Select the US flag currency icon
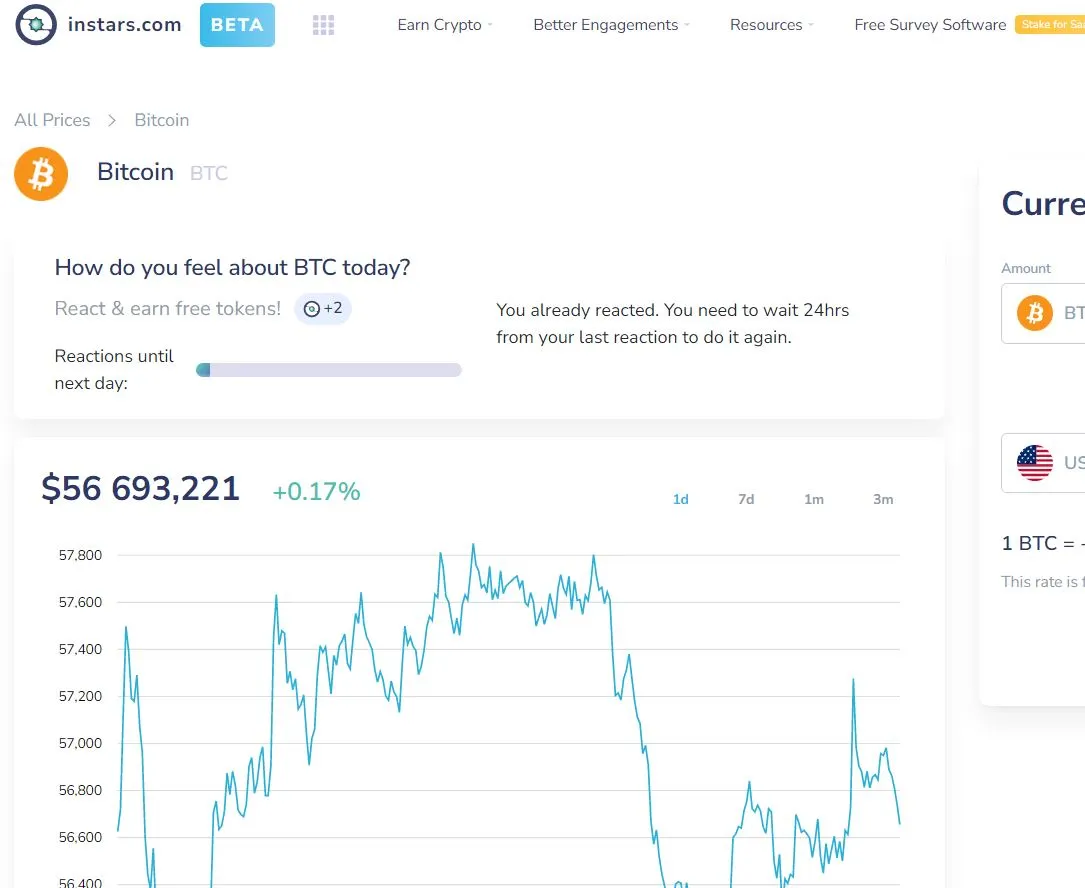Screen dimensions: 1085x888 point(1034,462)
